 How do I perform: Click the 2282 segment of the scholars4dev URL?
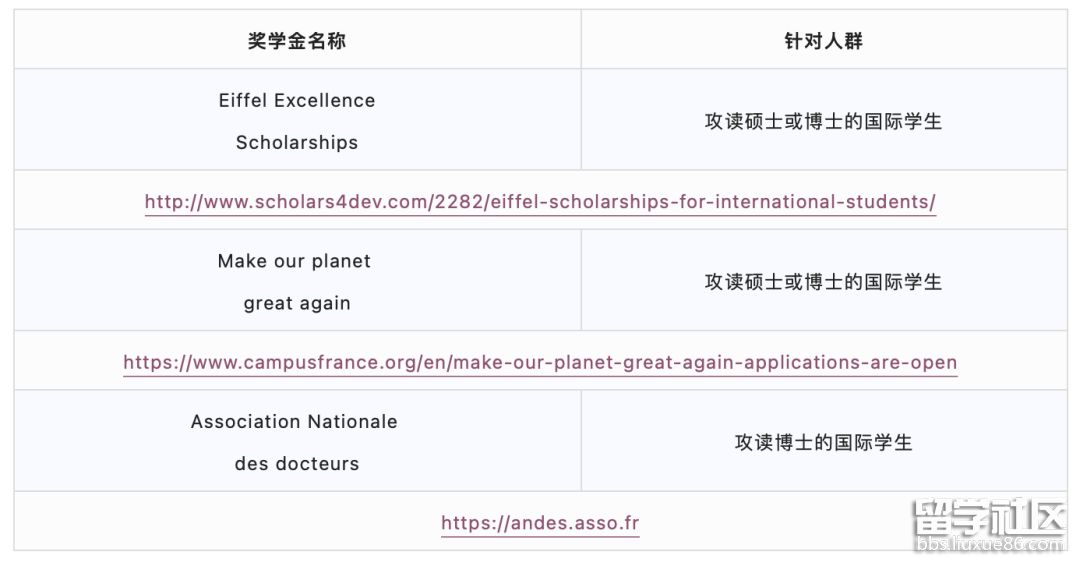pyautogui.click(x=459, y=202)
